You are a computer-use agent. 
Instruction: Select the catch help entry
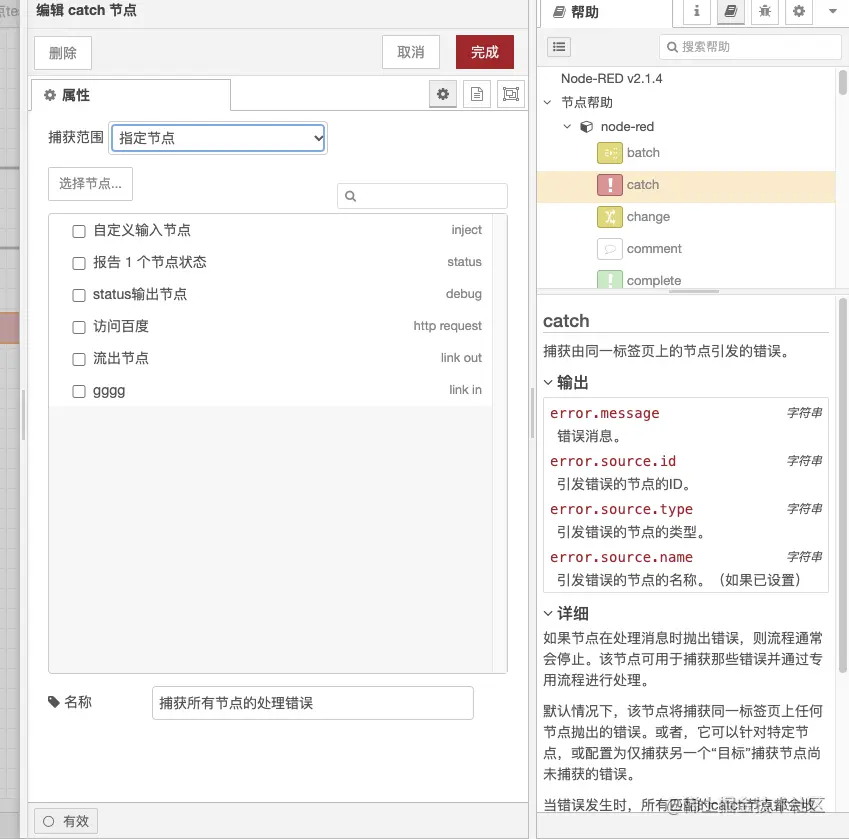point(686,185)
